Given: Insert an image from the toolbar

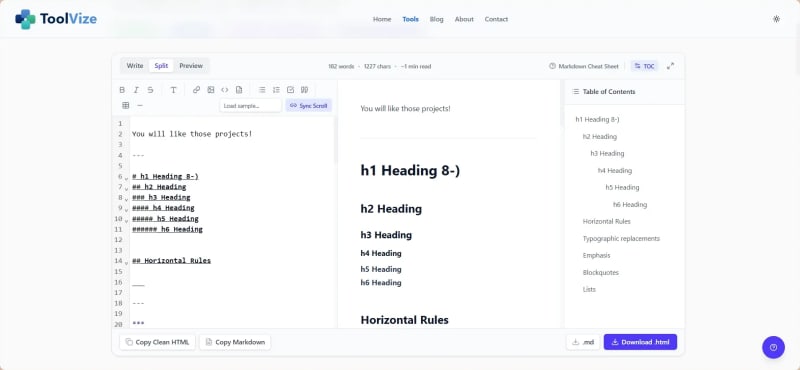Looking at the screenshot, I should [211, 90].
